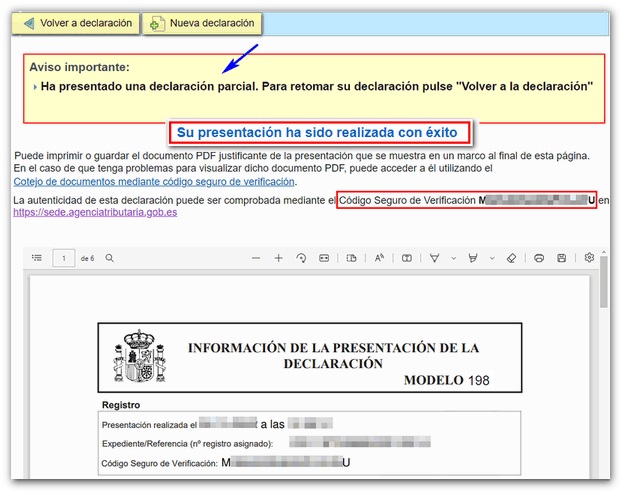Expand the highlighter options dropdown
This screenshot has width=621, height=492.
click(x=492, y=258)
